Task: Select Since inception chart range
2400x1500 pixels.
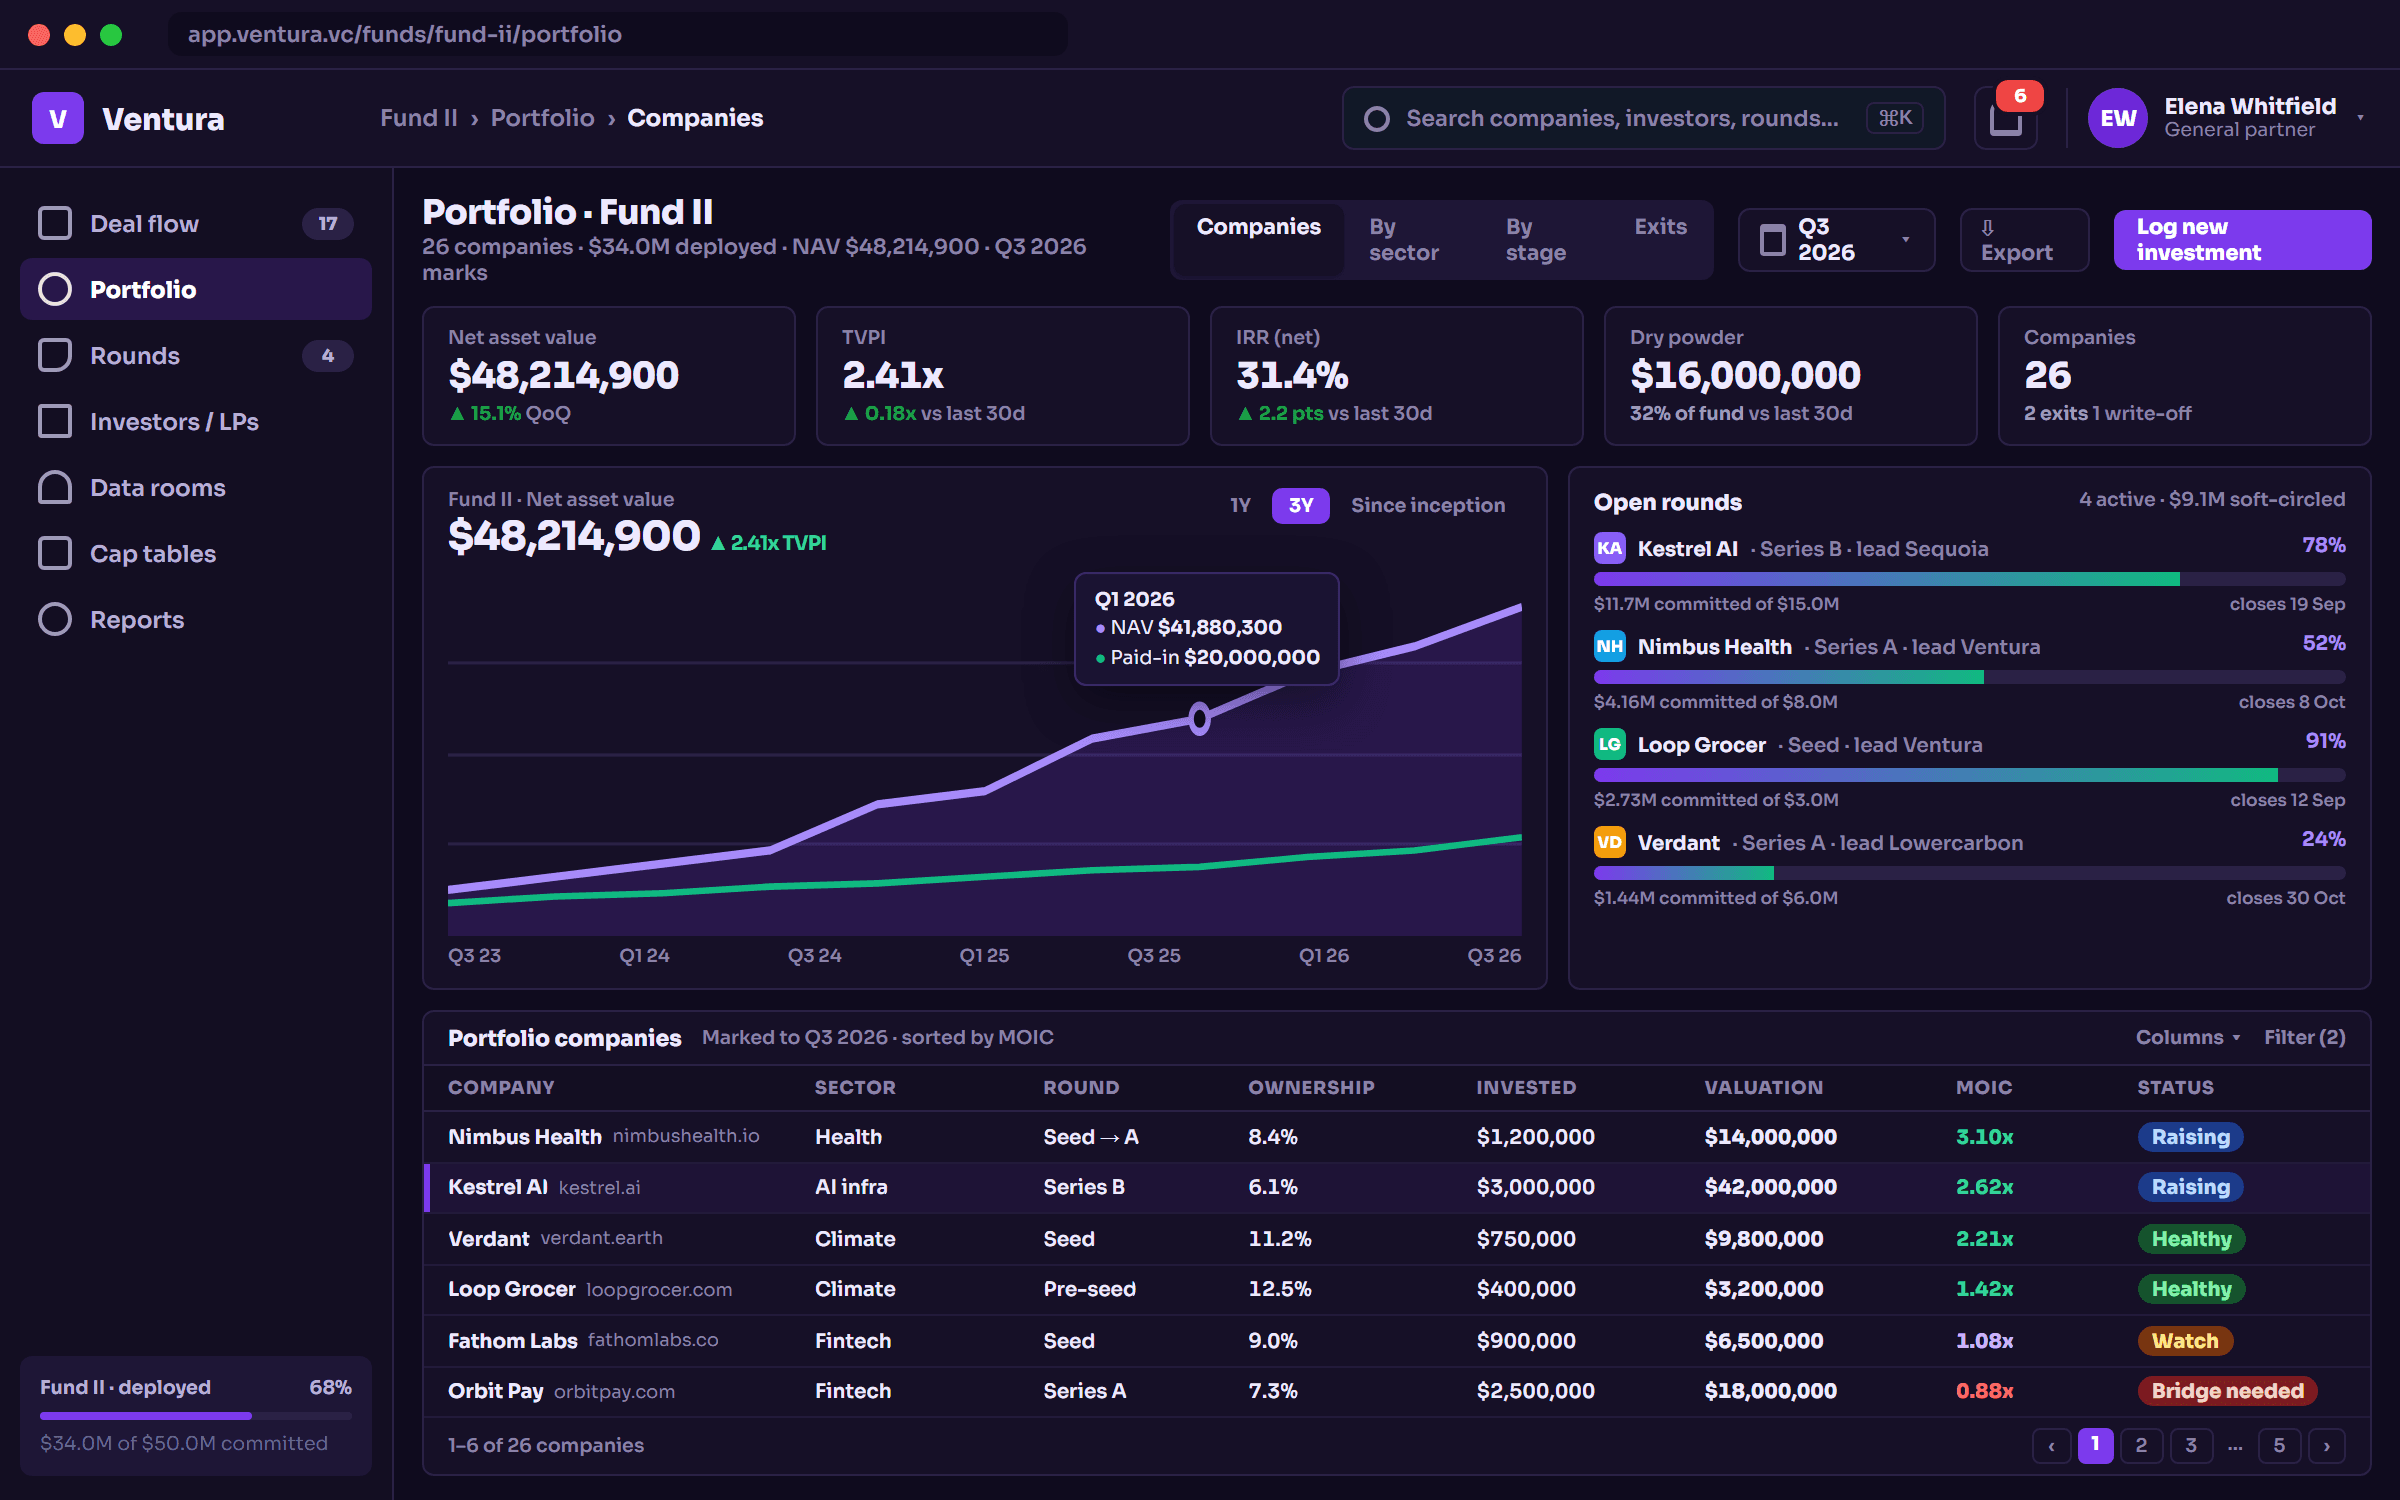Action: pyautogui.click(x=1427, y=505)
